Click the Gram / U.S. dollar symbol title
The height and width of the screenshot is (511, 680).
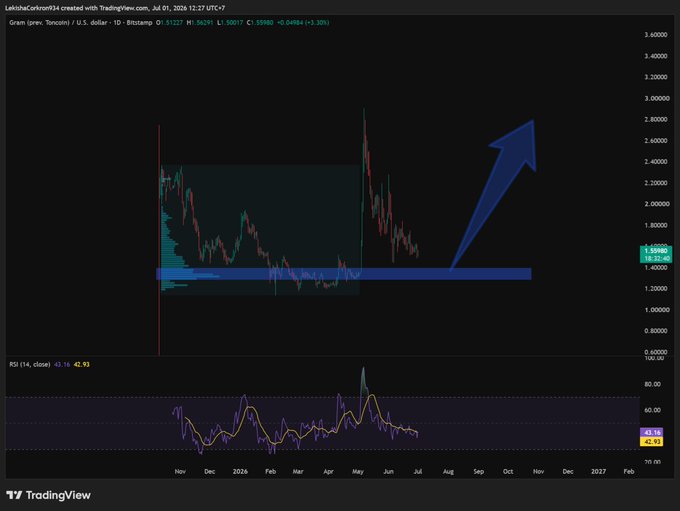click(x=81, y=23)
